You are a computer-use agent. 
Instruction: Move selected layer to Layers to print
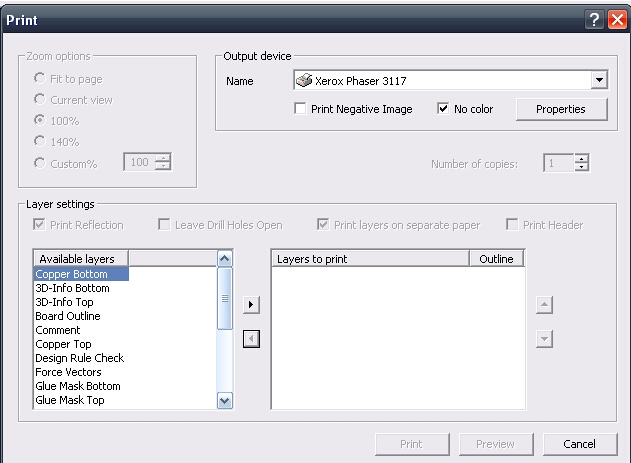[251, 305]
